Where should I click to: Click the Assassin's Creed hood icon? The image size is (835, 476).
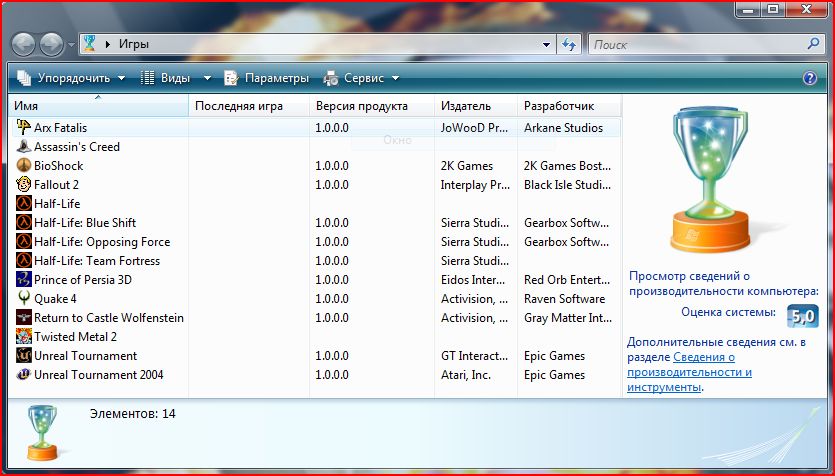coord(23,146)
